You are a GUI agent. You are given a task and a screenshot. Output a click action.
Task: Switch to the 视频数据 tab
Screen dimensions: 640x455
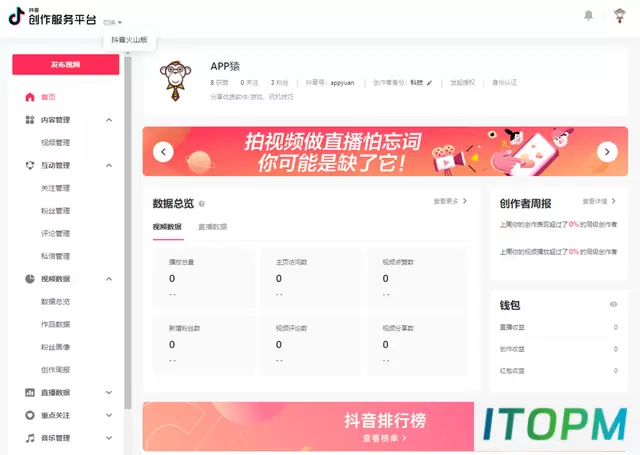point(167,227)
